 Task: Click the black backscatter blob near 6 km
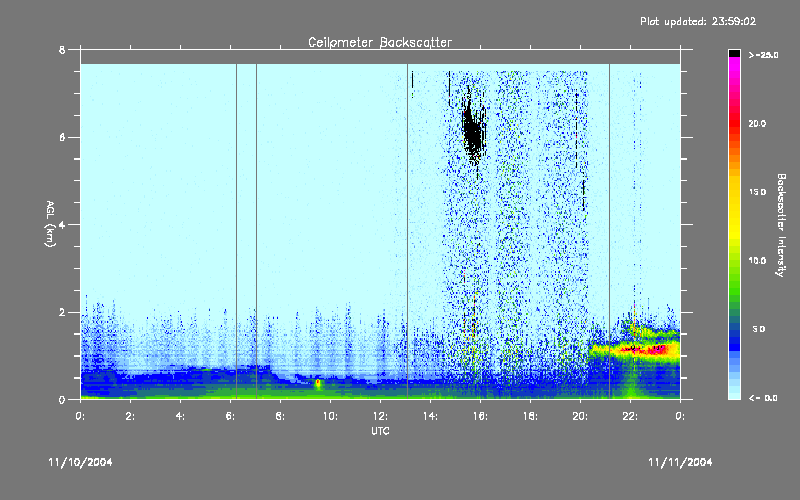(x=474, y=130)
